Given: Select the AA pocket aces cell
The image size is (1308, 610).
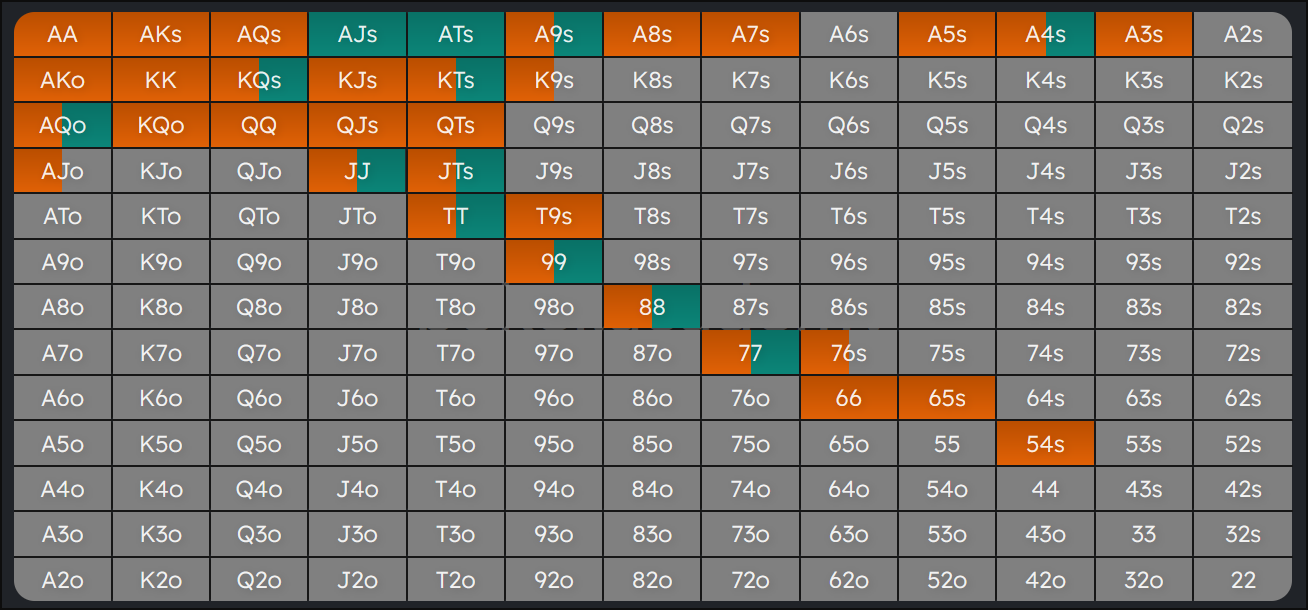Looking at the screenshot, I should (x=62, y=35).
